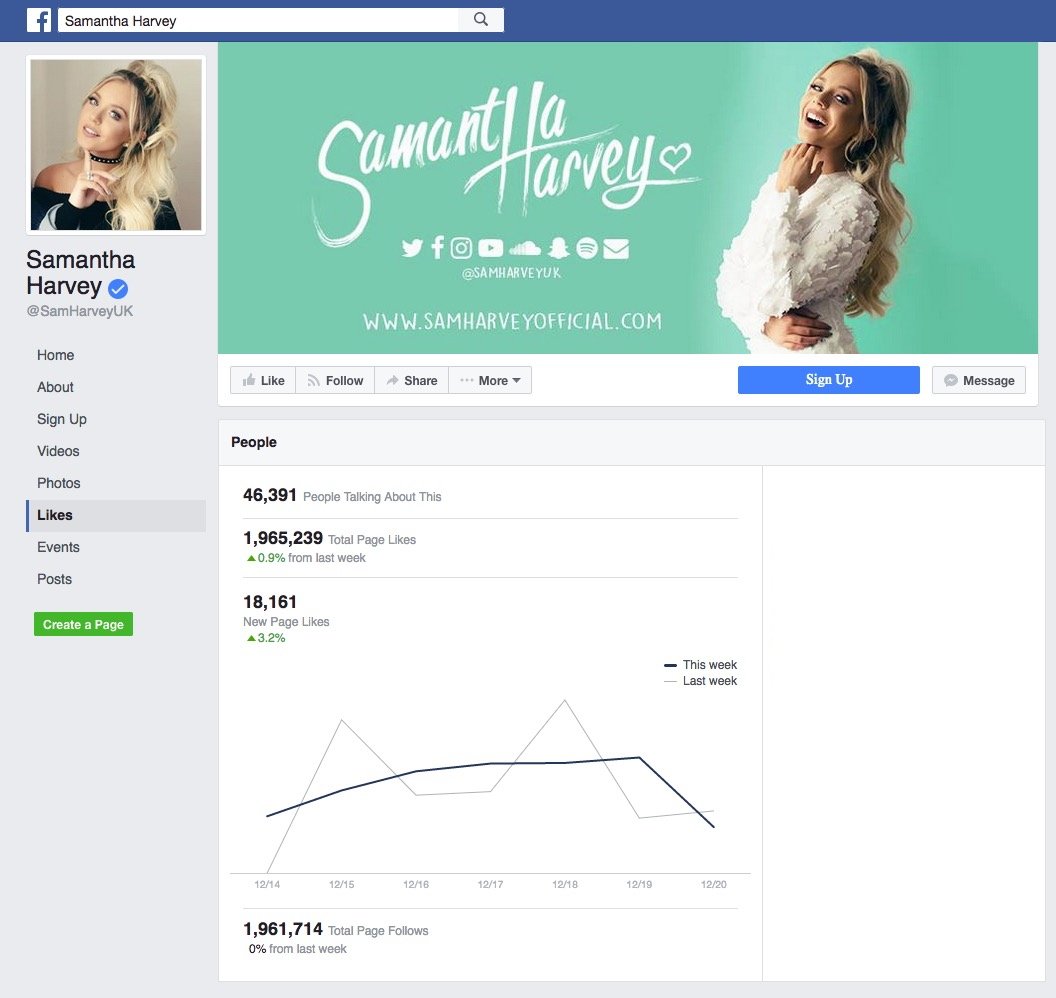Open the More dropdown menu
Image resolution: width=1056 pixels, height=998 pixels.
pyautogui.click(x=490, y=380)
